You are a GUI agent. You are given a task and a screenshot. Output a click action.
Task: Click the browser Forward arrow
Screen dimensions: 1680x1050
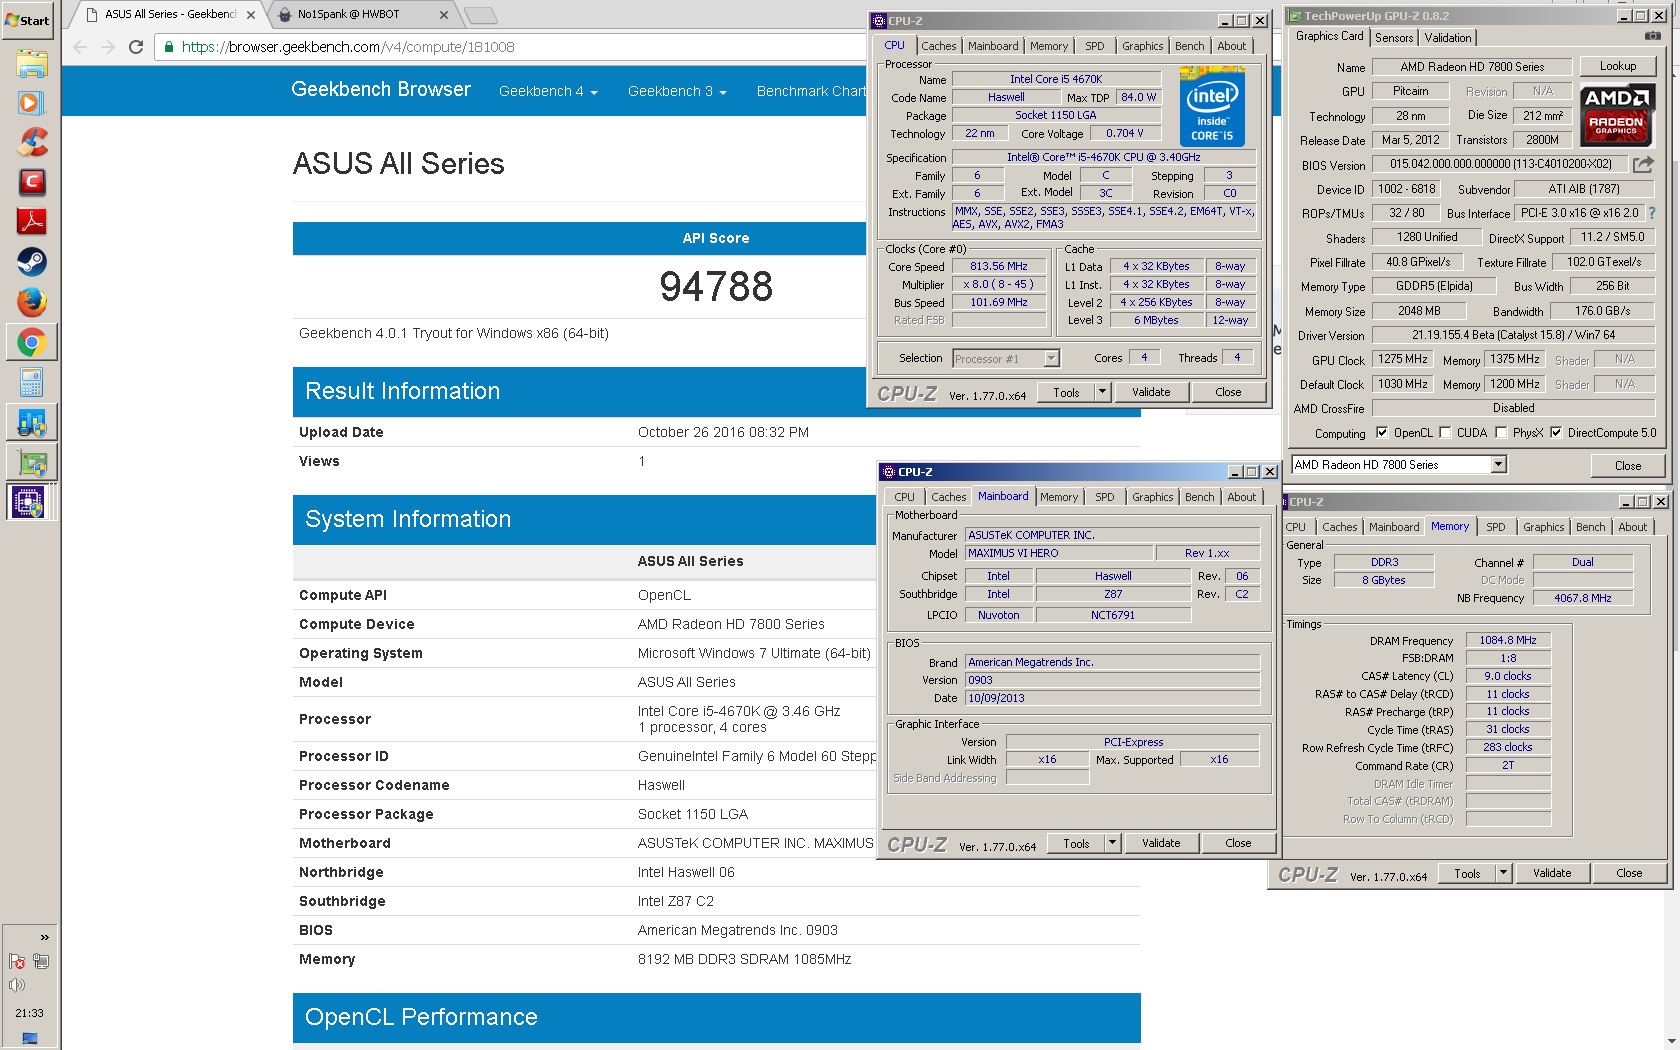[x=108, y=47]
